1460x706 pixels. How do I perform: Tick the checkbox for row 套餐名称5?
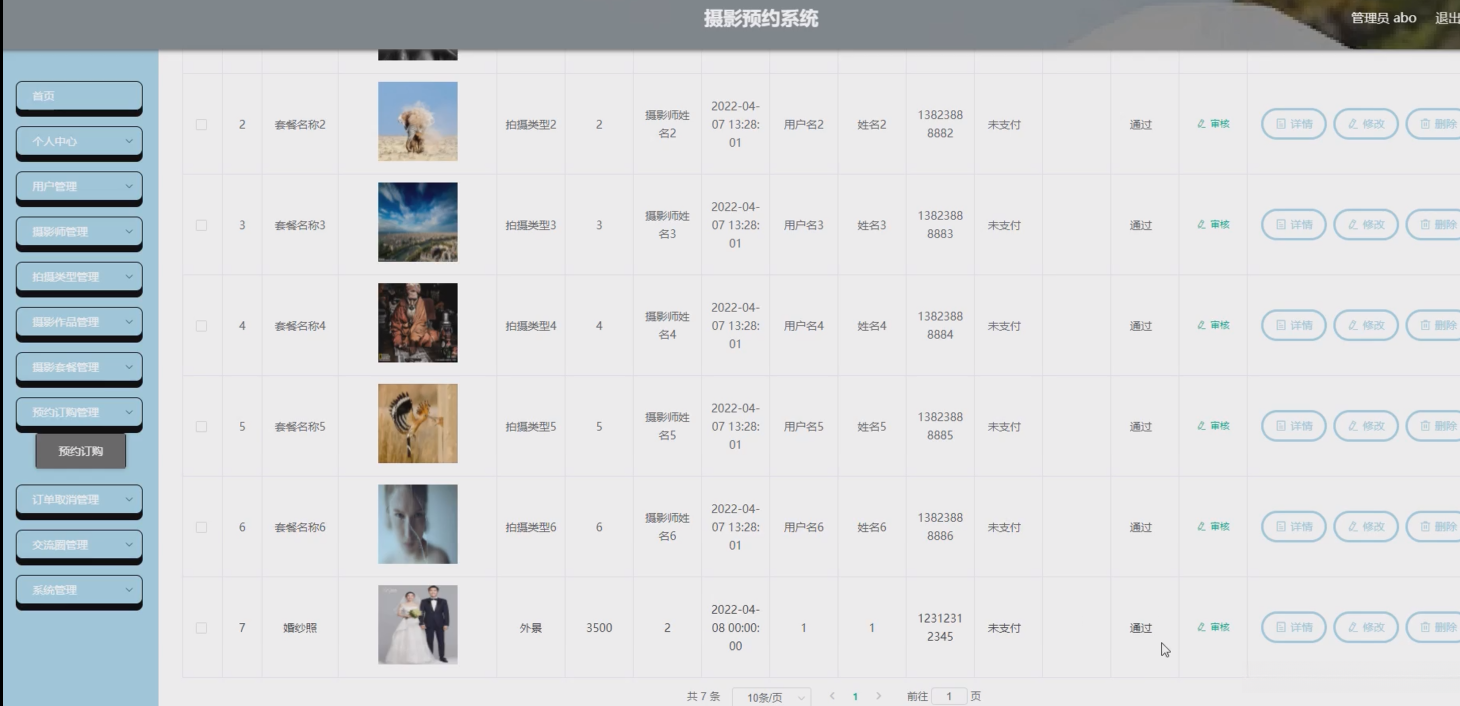pyautogui.click(x=201, y=427)
